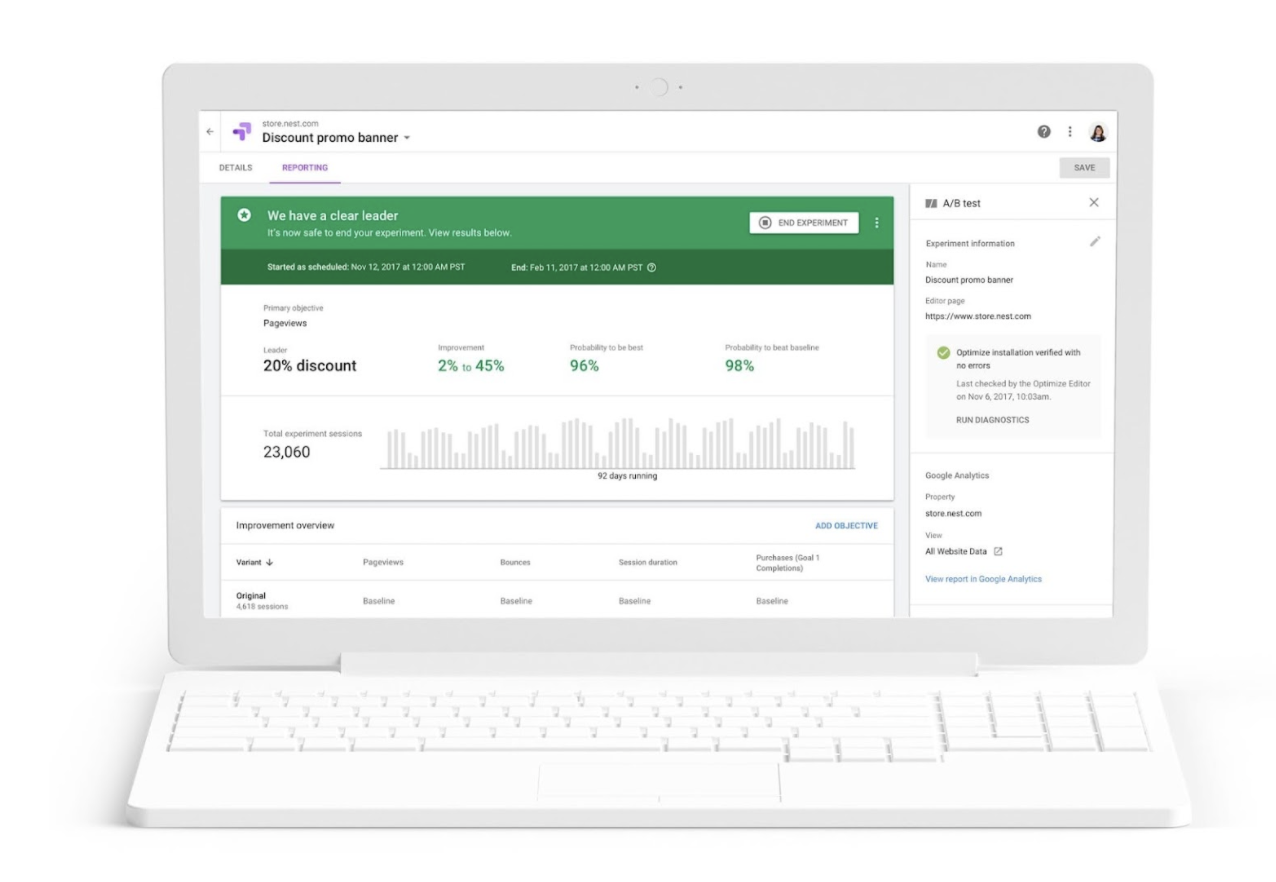Click We have a clear leader heading
1276x882 pixels.
[x=332, y=215]
